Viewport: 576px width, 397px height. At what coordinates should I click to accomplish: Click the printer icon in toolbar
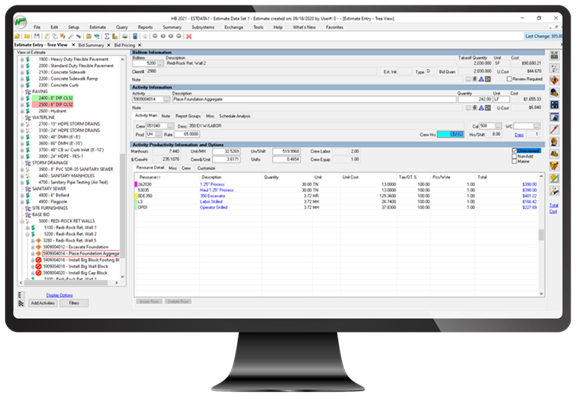[x=125, y=36]
